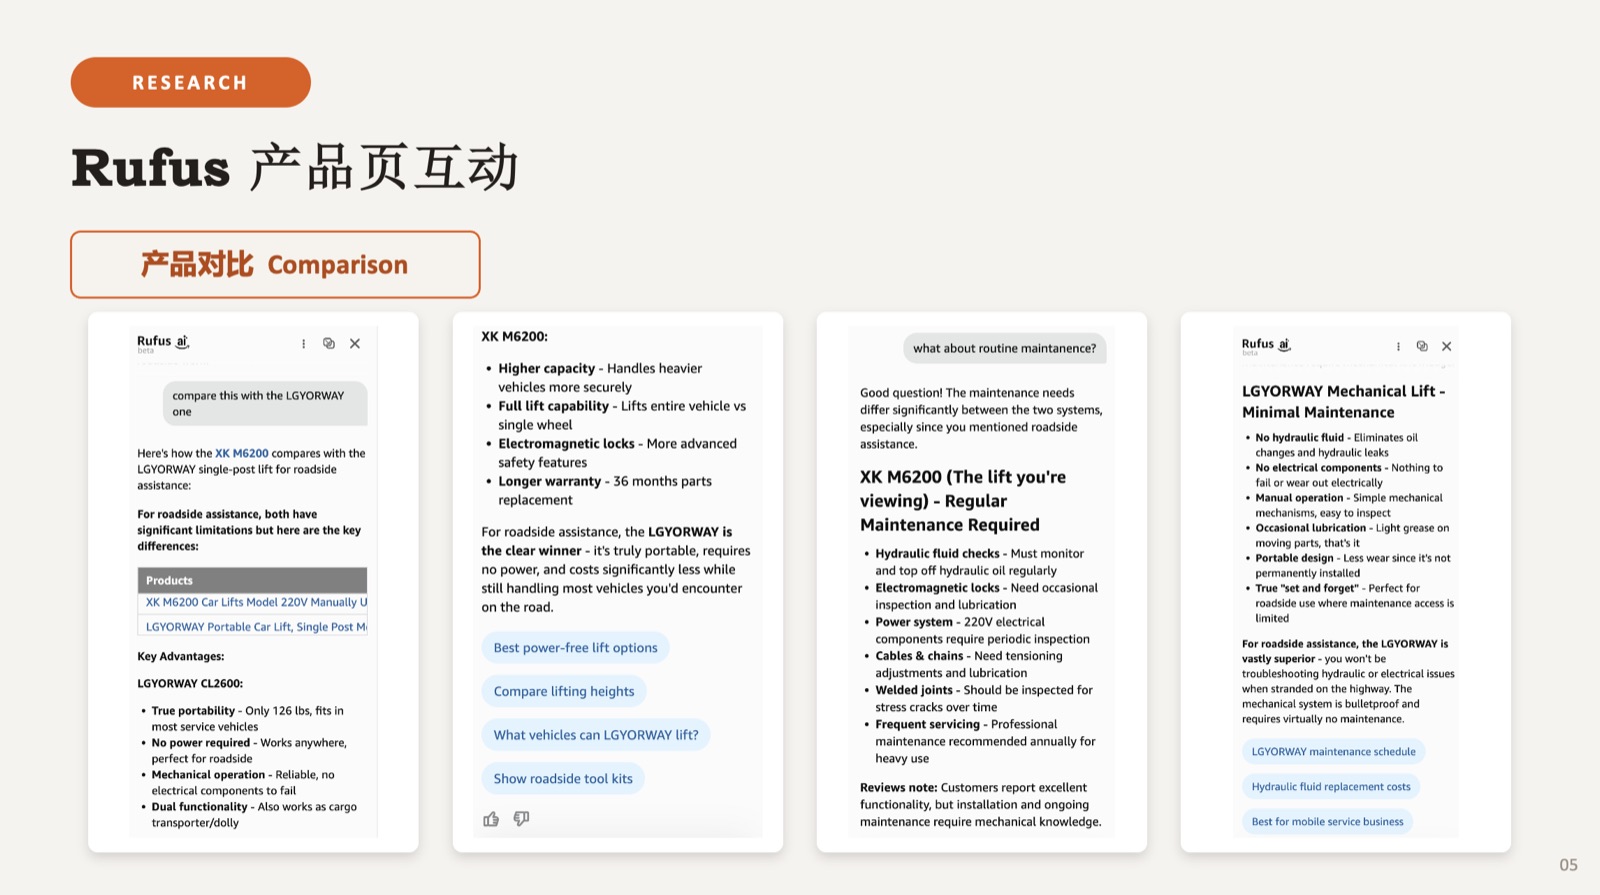Click 'LGYORWAY is the clear winner' text
Screen dimensions: 1600x895
607,541
